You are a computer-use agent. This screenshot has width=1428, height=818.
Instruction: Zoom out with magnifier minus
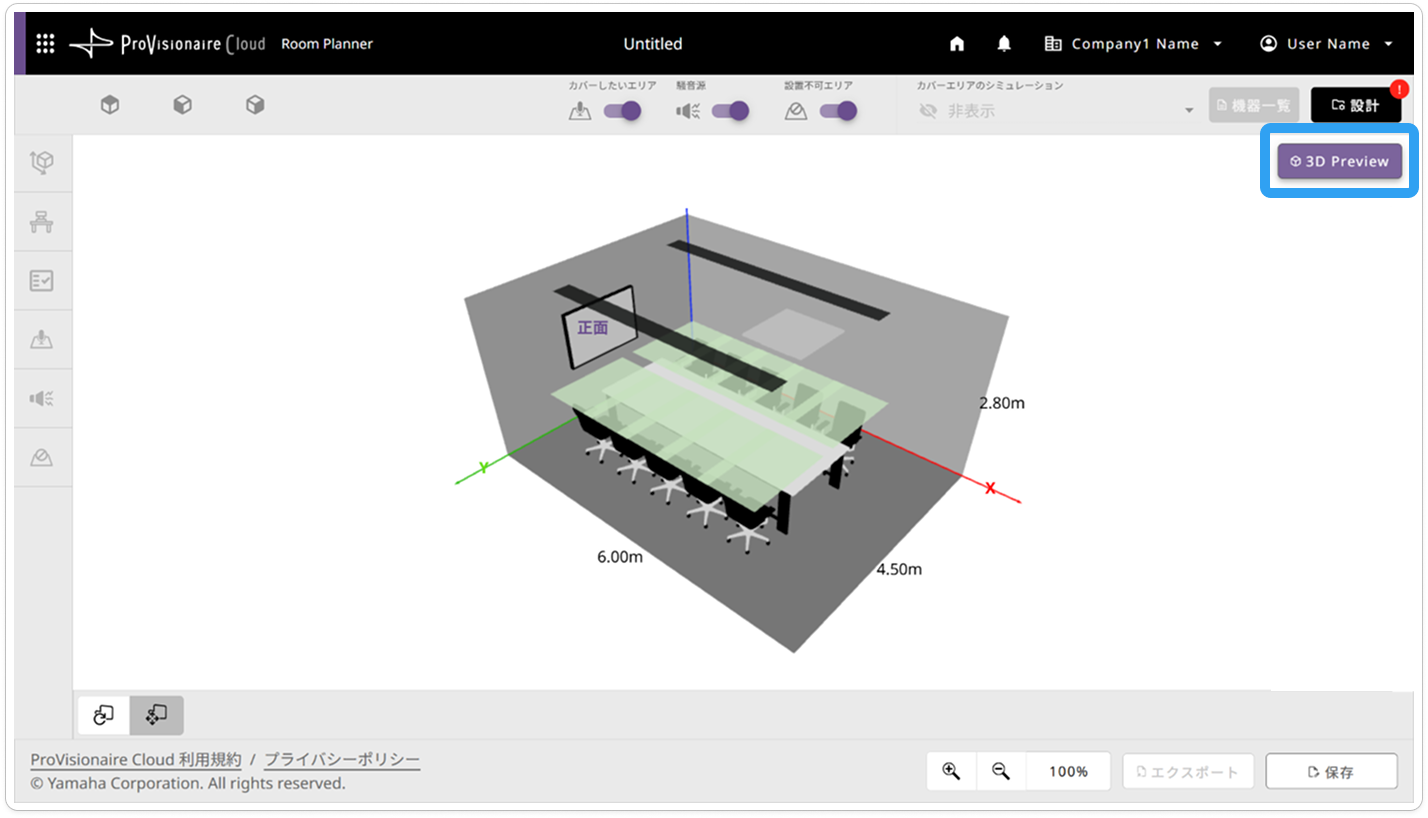click(1001, 771)
